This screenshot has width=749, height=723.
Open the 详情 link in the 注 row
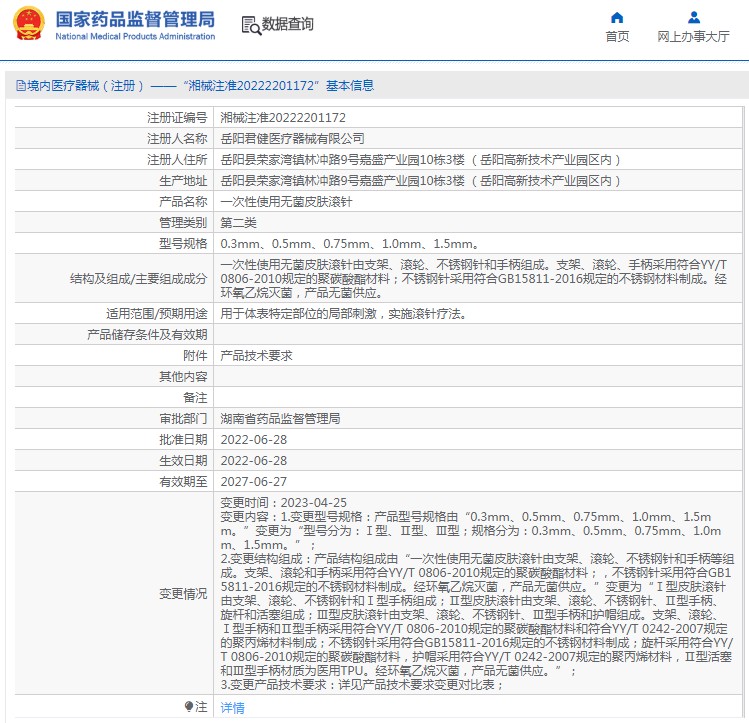point(233,707)
